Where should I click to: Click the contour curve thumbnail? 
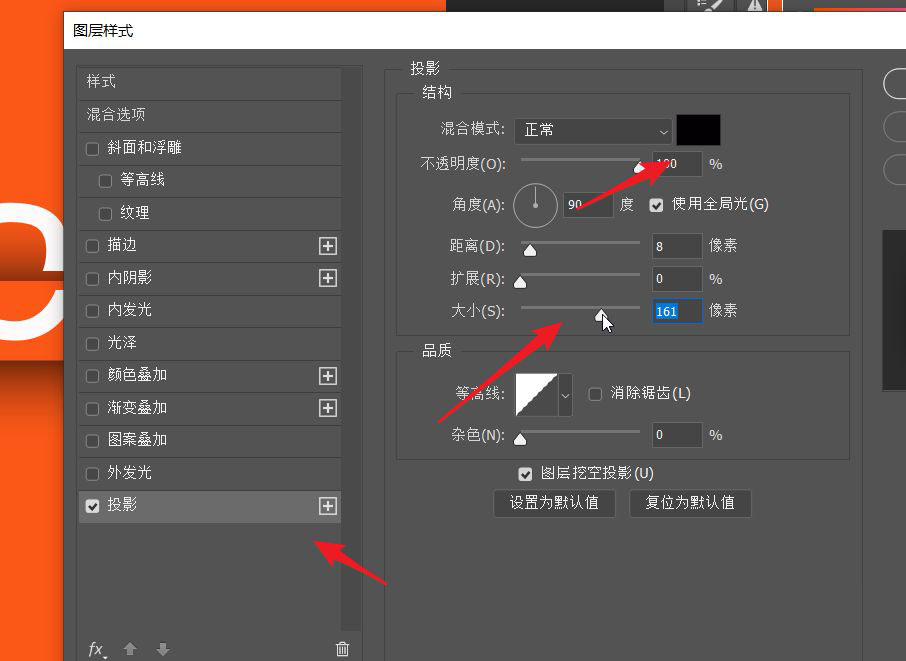pyautogui.click(x=536, y=395)
